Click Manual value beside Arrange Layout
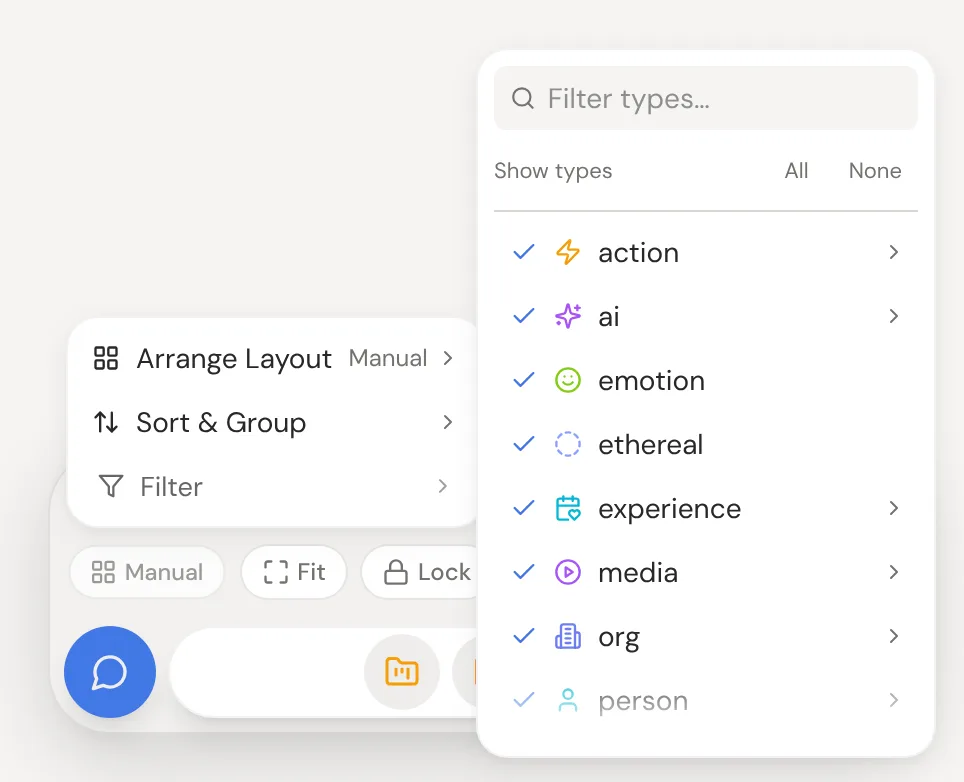Viewport: 964px width, 782px height. pyautogui.click(x=388, y=358)
